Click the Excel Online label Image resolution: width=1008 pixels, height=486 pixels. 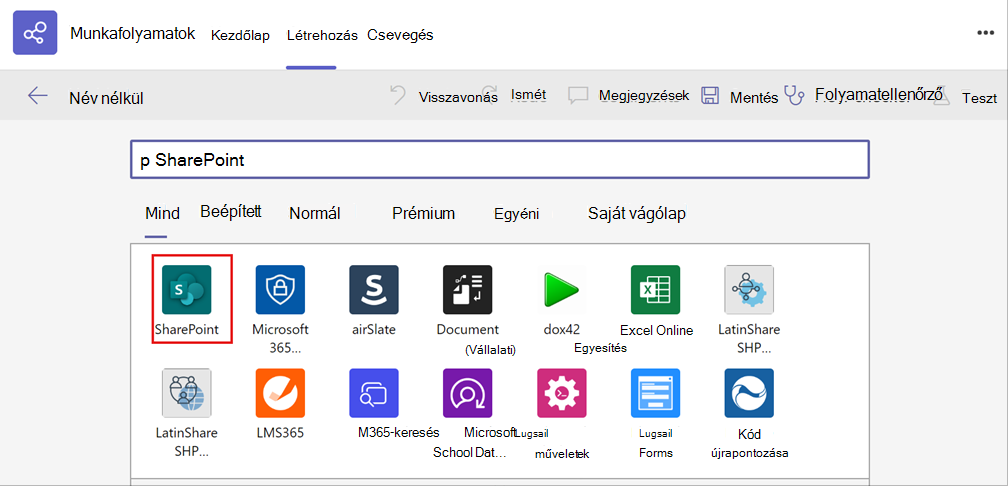[x=656, y=330]
